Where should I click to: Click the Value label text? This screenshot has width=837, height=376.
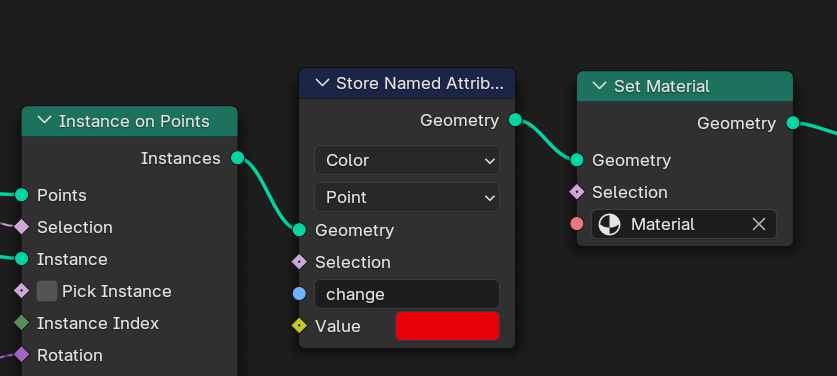(337, 326)
